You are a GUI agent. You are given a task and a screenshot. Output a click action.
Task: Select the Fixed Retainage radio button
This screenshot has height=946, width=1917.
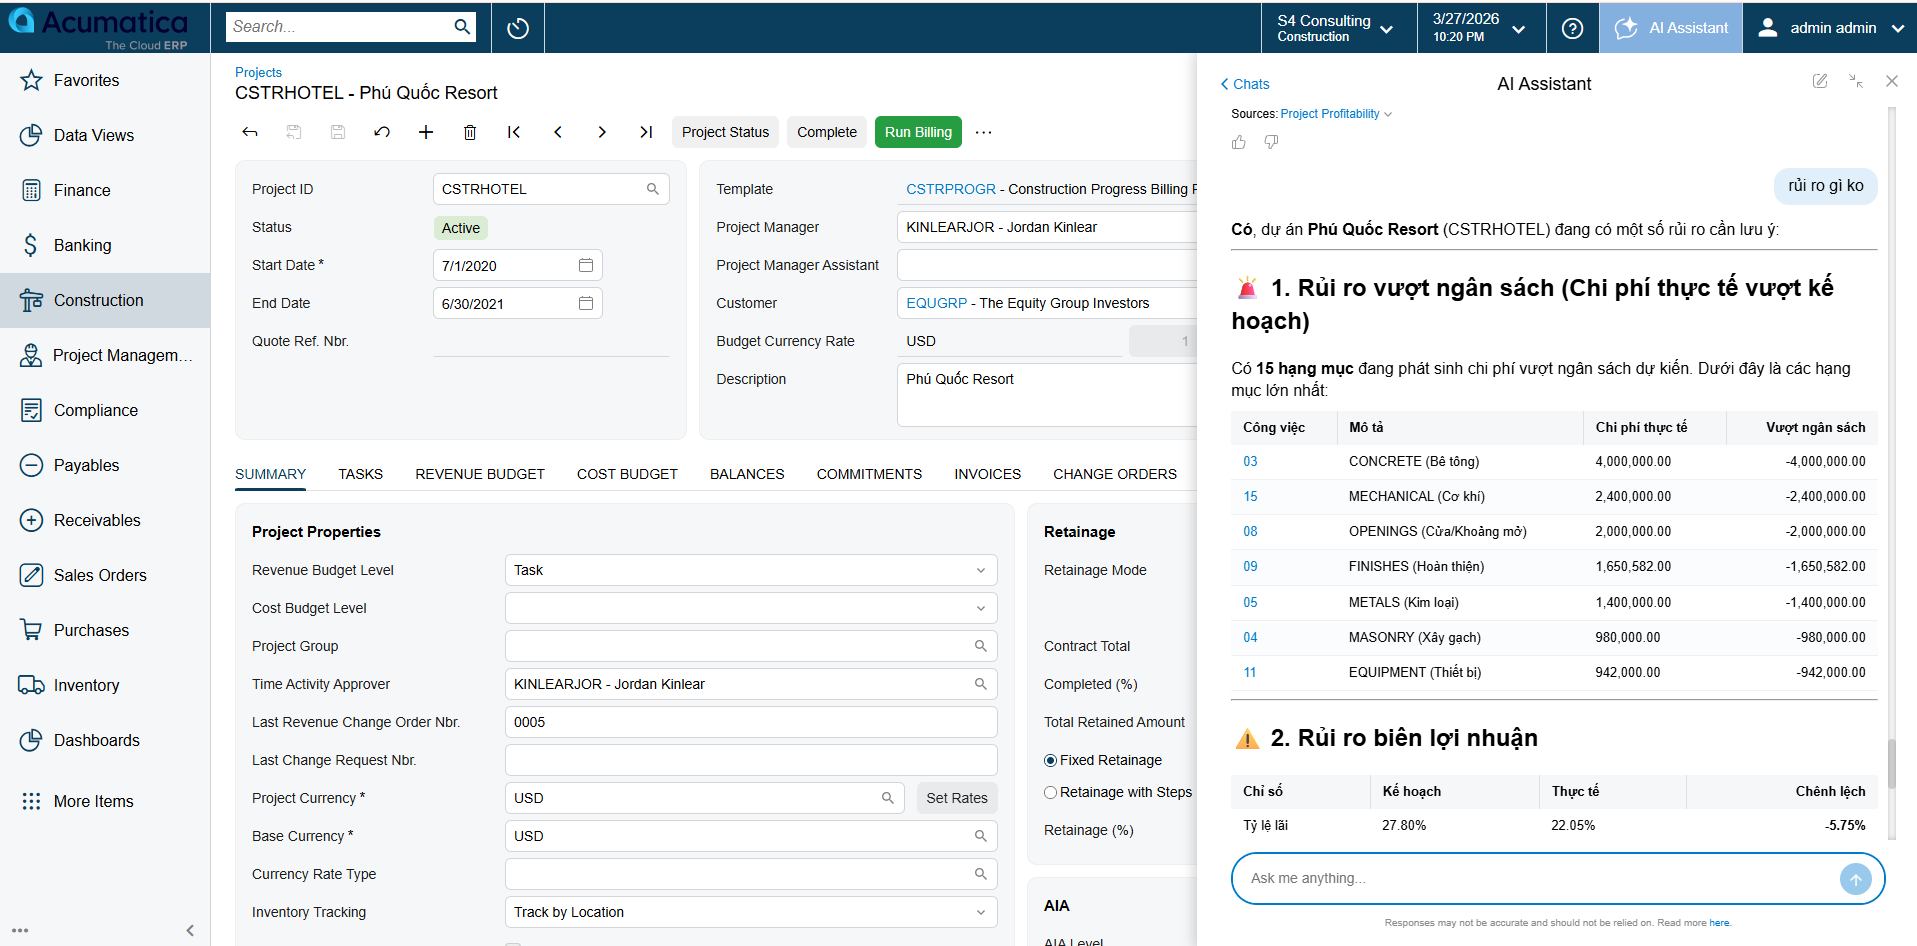coord(1050,760)
